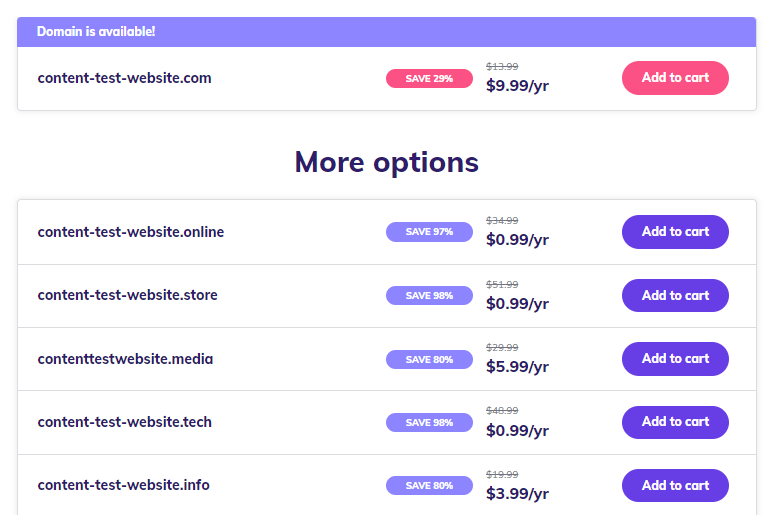
Task: Add content-test-website.online to cart
Action: pyautogui.click(x=675, y=232)
